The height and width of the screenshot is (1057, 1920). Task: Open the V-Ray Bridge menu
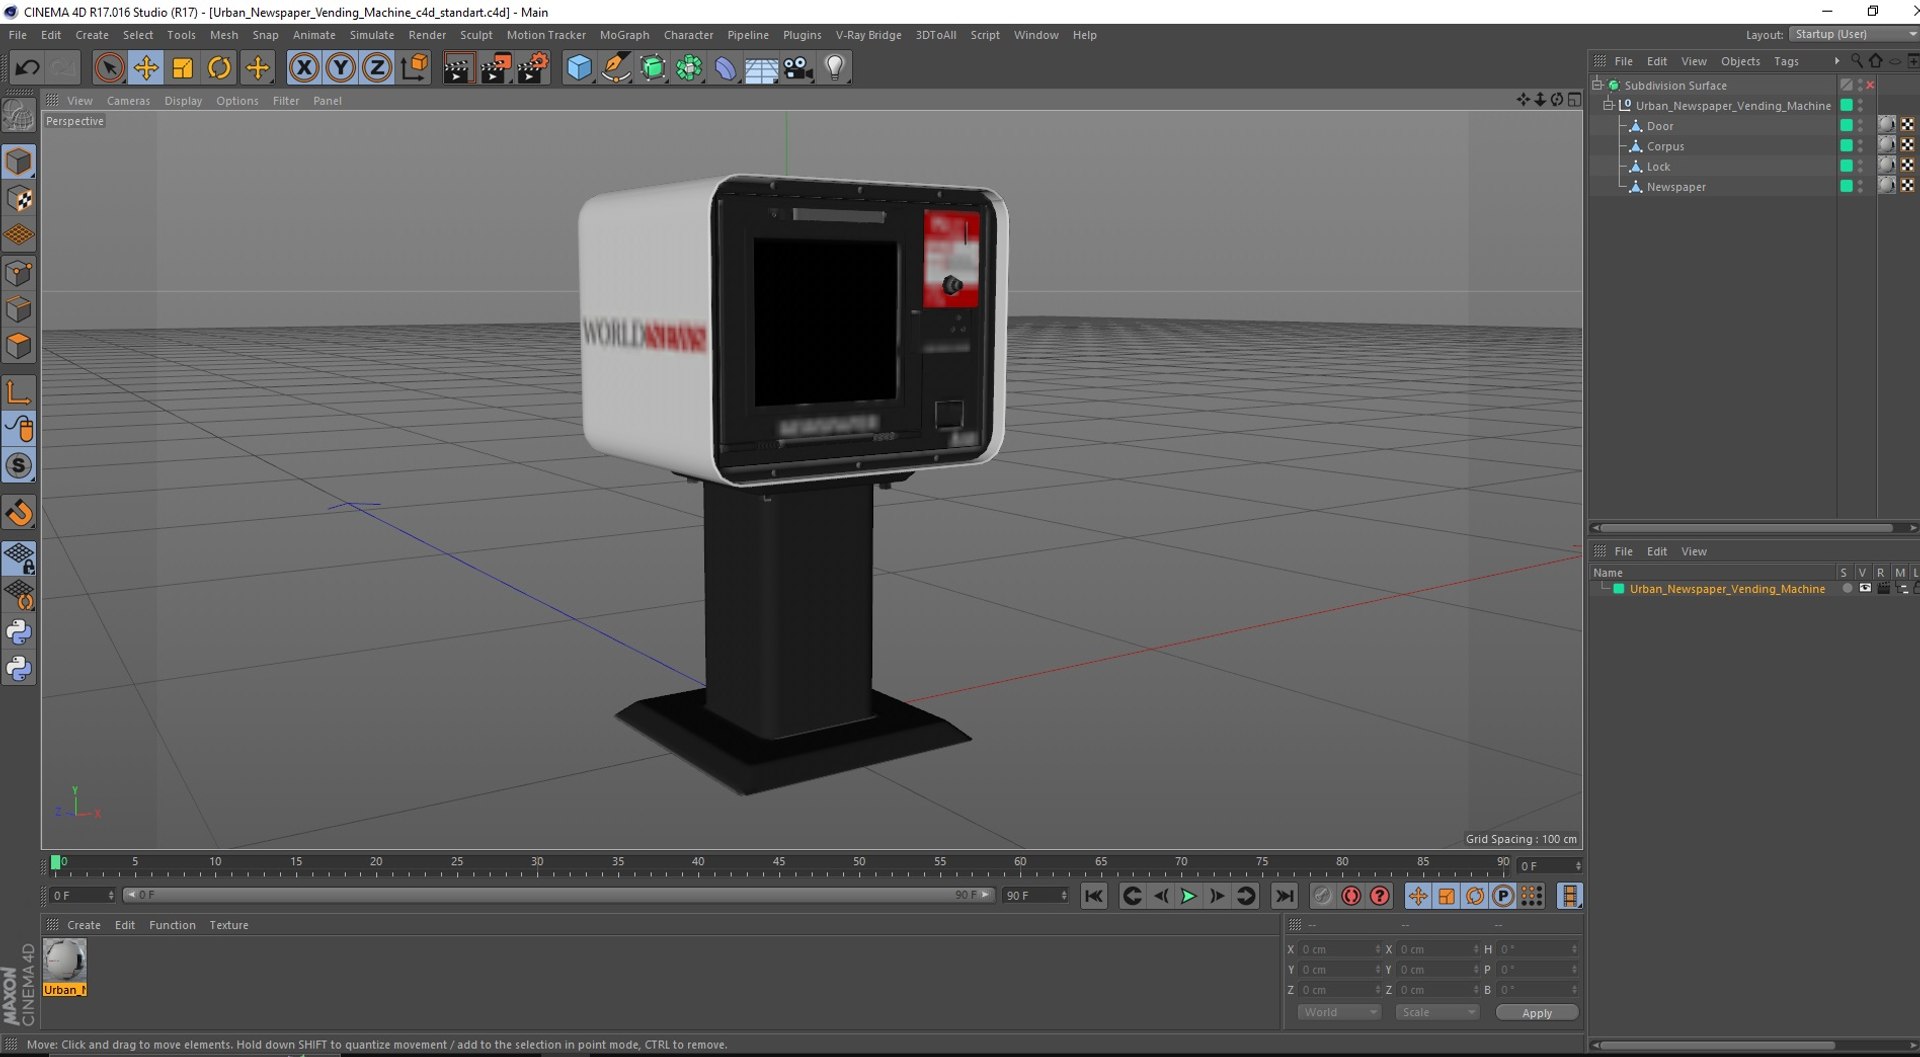tap(868, 35)
